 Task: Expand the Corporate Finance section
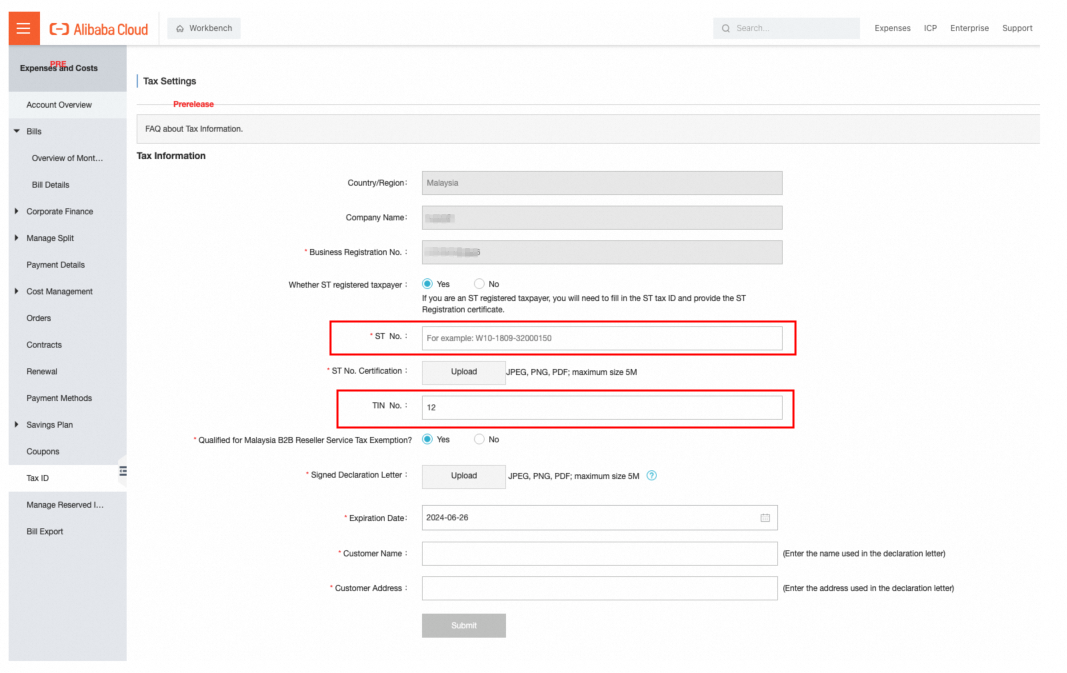point(16,212)
